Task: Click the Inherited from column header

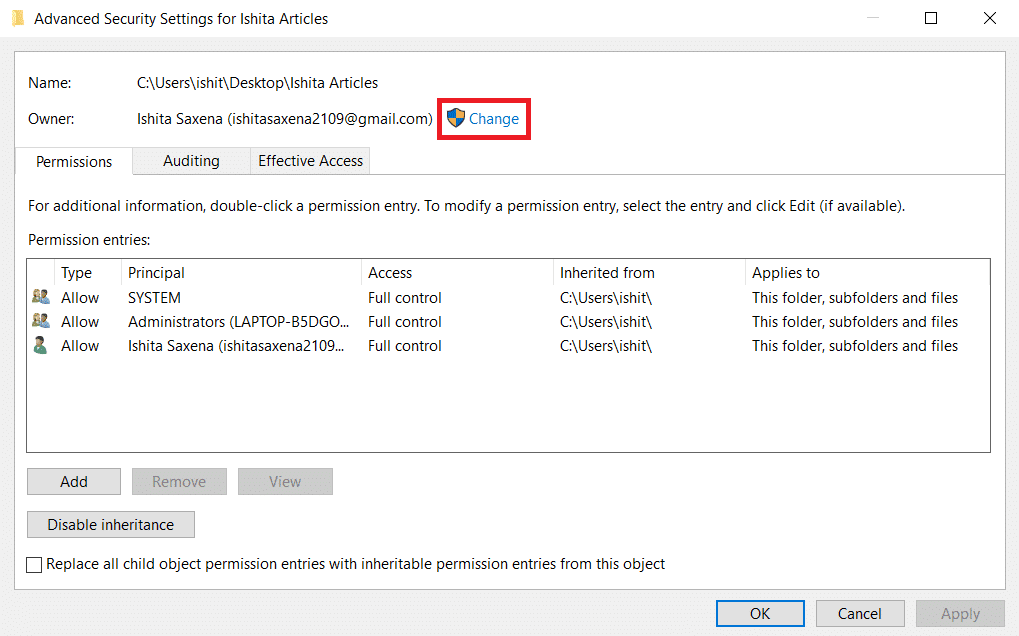Action: coord(607,272)
